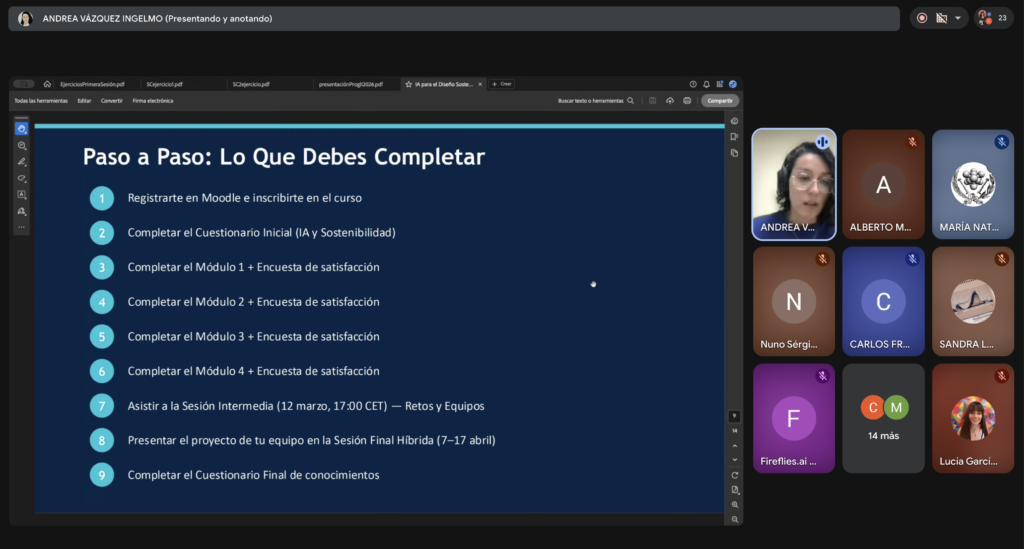Screen dimensions: 1024x549
Task: Go to the previous page with up chevron
Action: pos(735,445)
